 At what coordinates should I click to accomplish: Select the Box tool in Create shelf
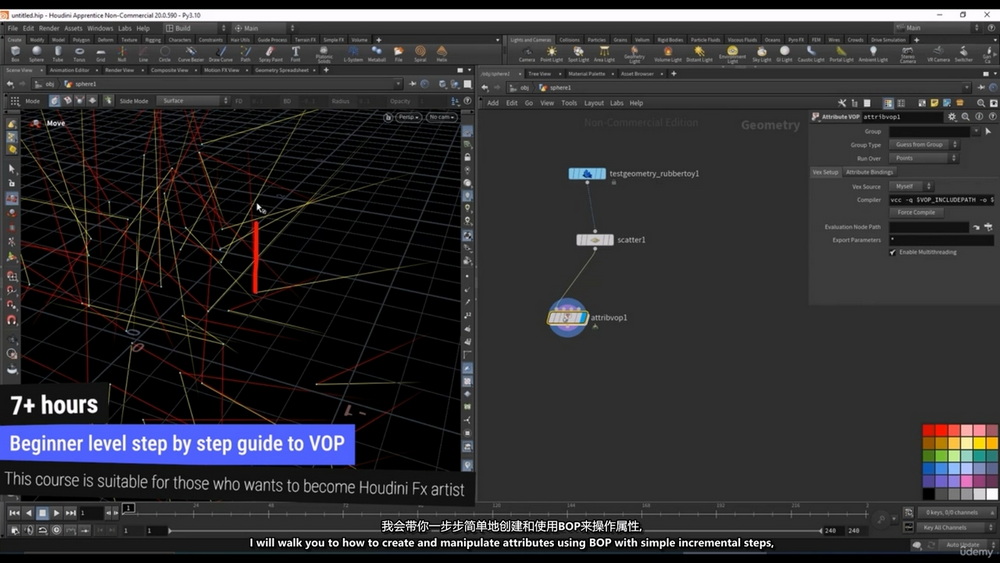click(x=15, y=54)
